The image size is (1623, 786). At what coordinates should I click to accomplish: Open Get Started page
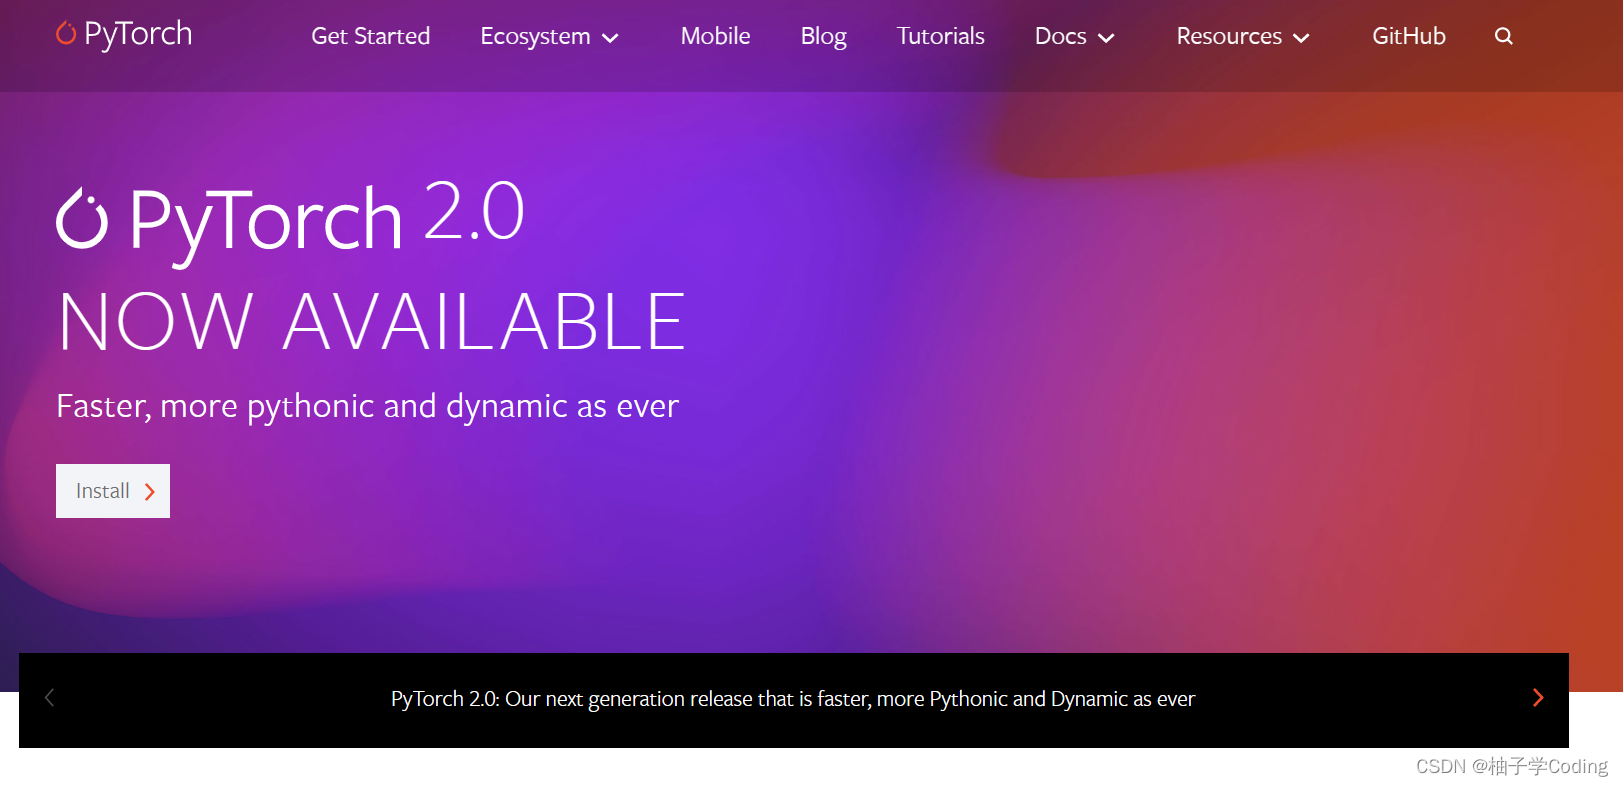(x=370, y=36)
